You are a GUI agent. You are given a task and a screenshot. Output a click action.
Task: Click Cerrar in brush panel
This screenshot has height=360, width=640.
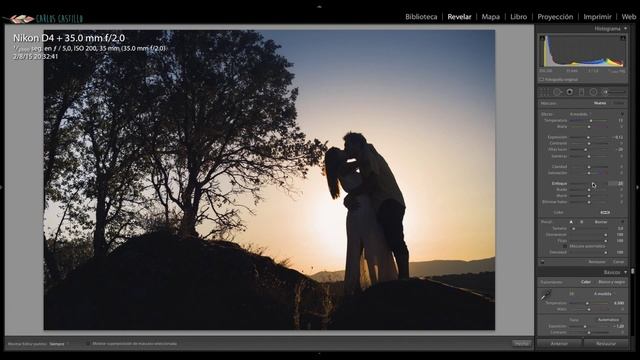pyautogui.click(x=618, y=262)
